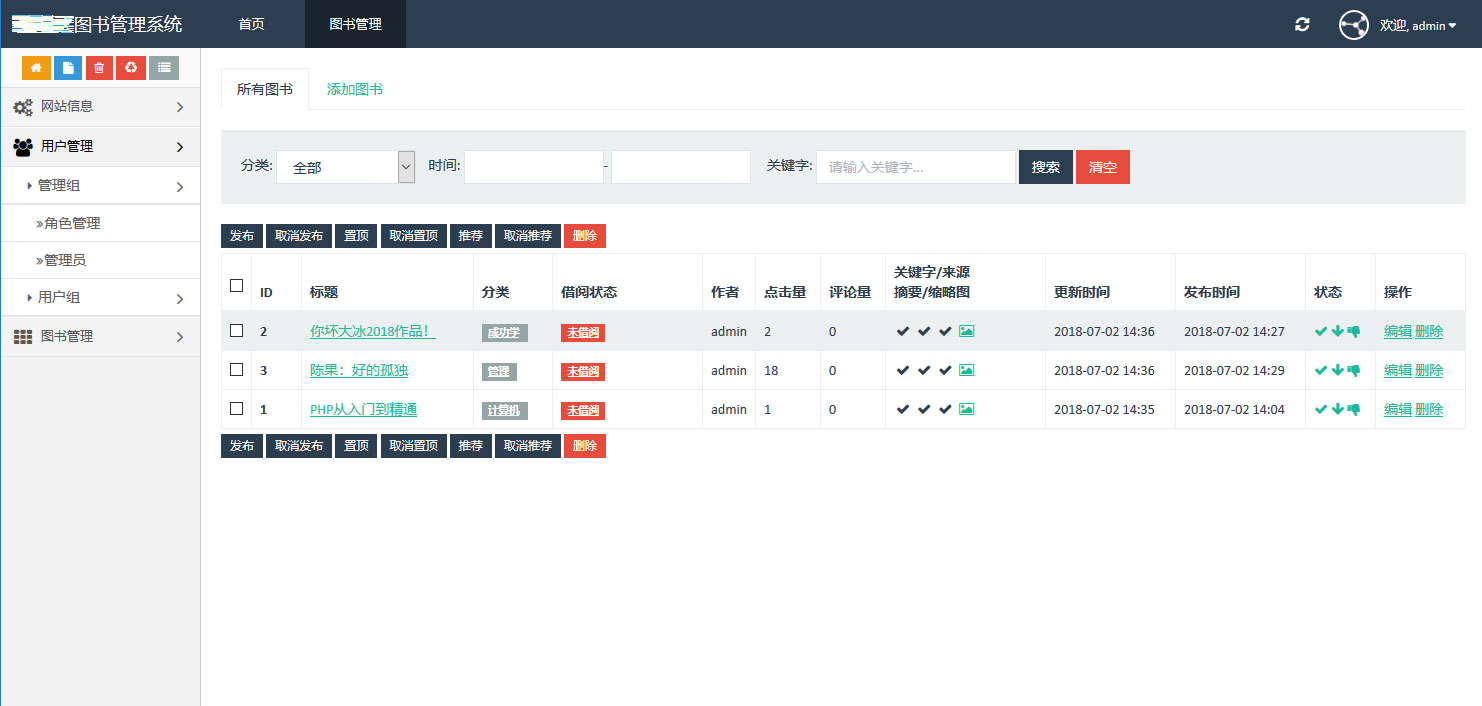Select the checkbox for book ID 1

237,408
